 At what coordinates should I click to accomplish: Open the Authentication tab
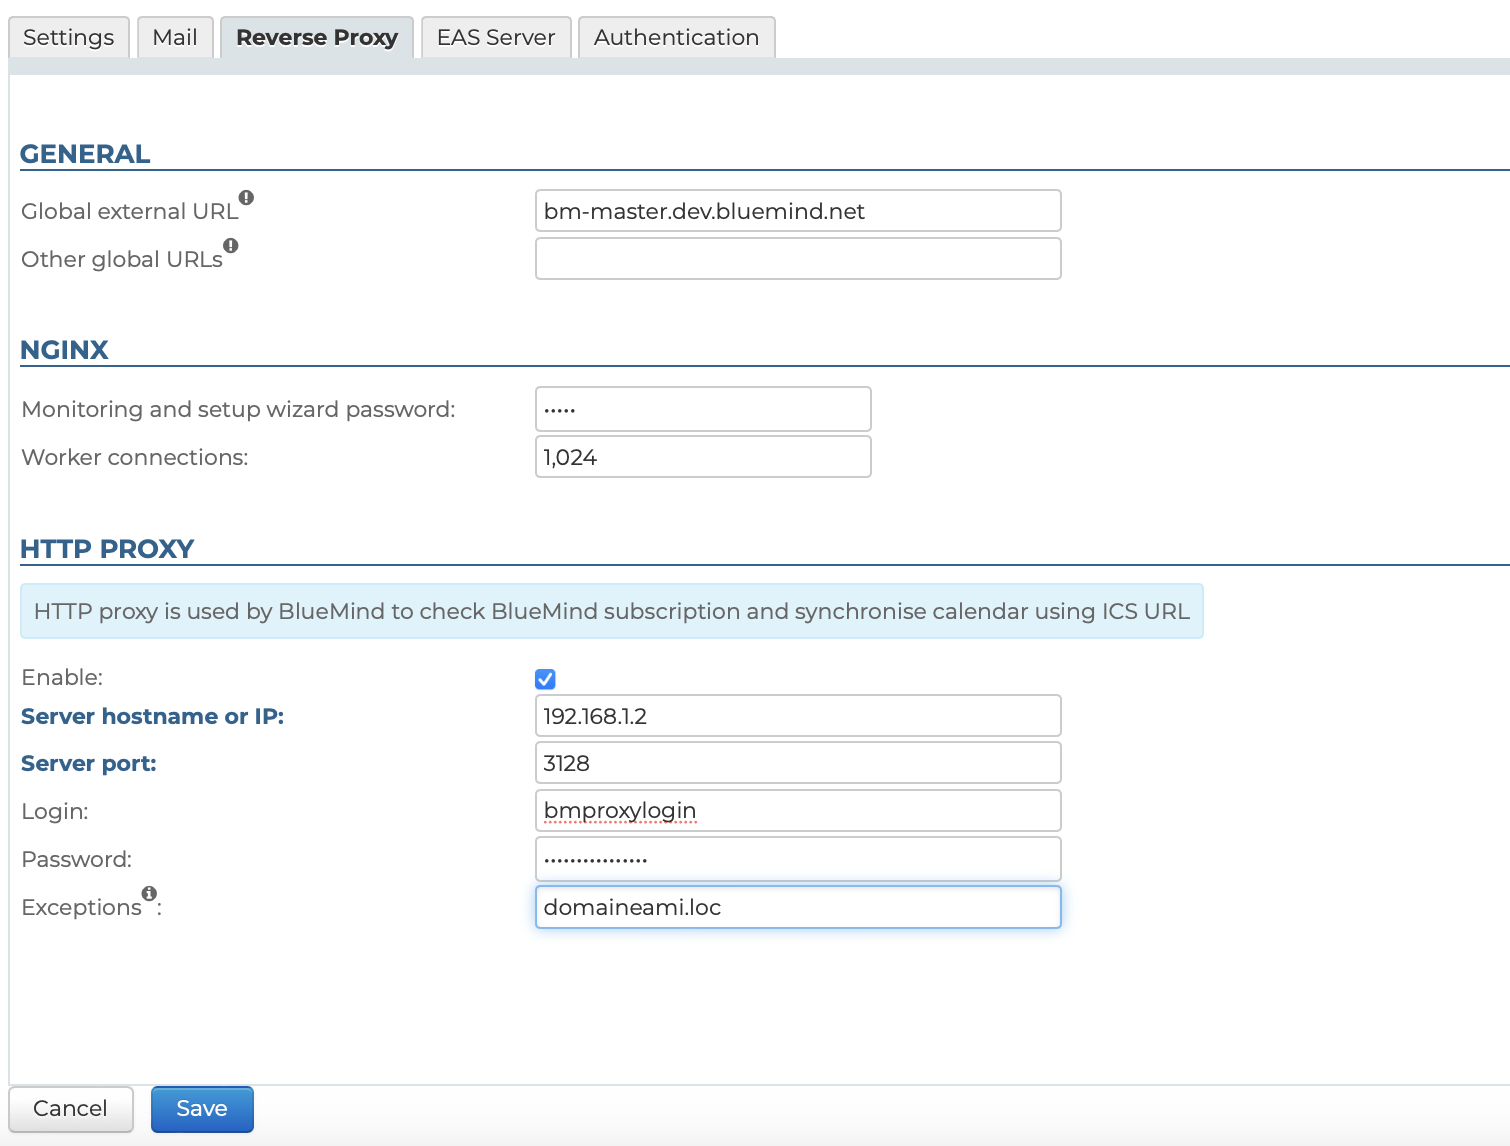[x=676, y=38]
